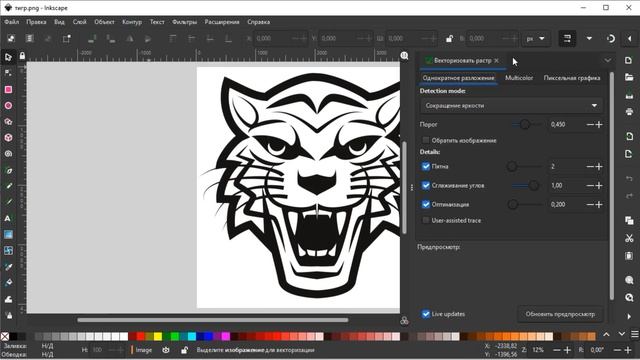Enable the Обратить изображение checkbox

(426, 140)
